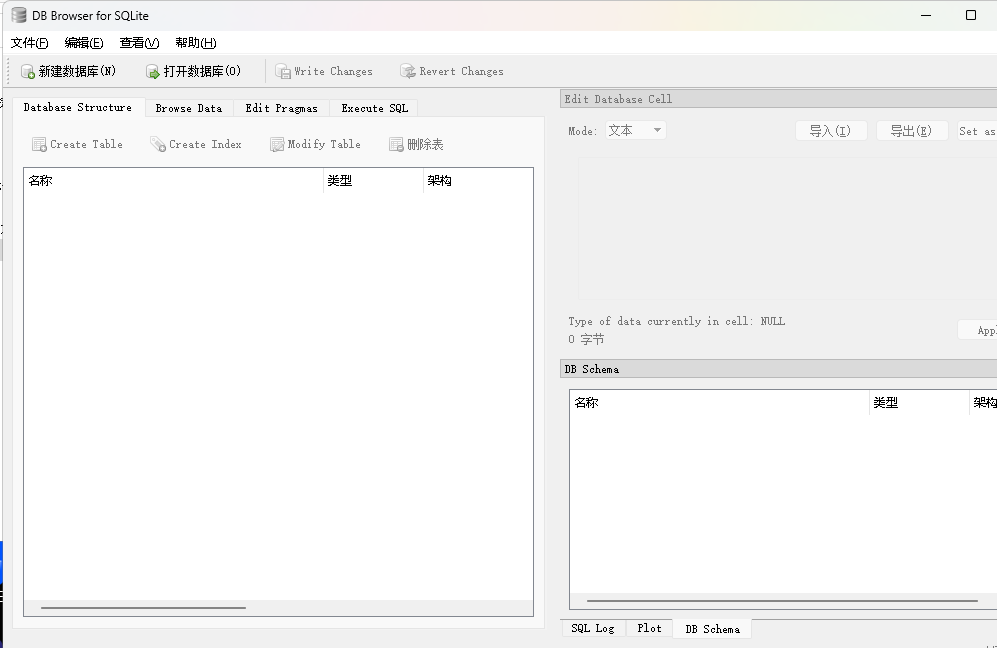Click the Modify Table icon
Screen dimensions: 997x648
tap(275, 144)
